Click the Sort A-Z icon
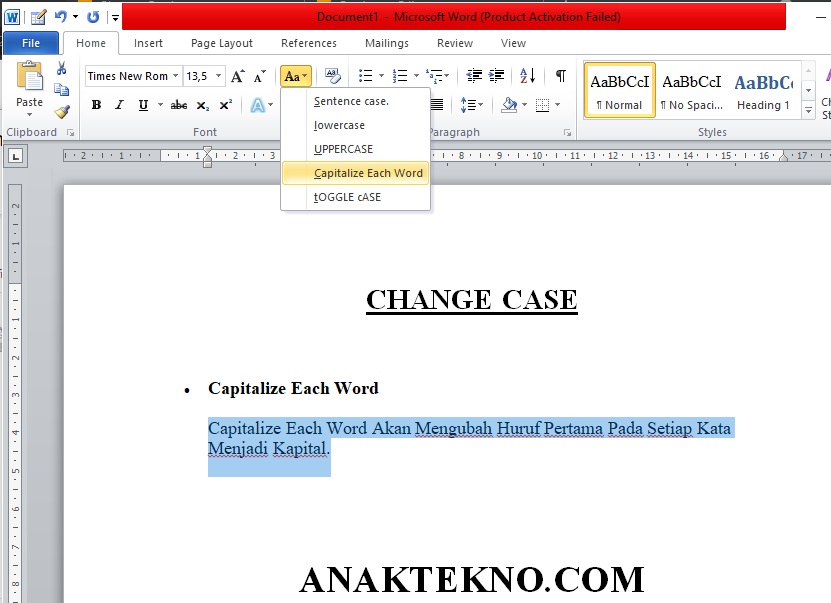831x603 pixels. tap(527, 76)
